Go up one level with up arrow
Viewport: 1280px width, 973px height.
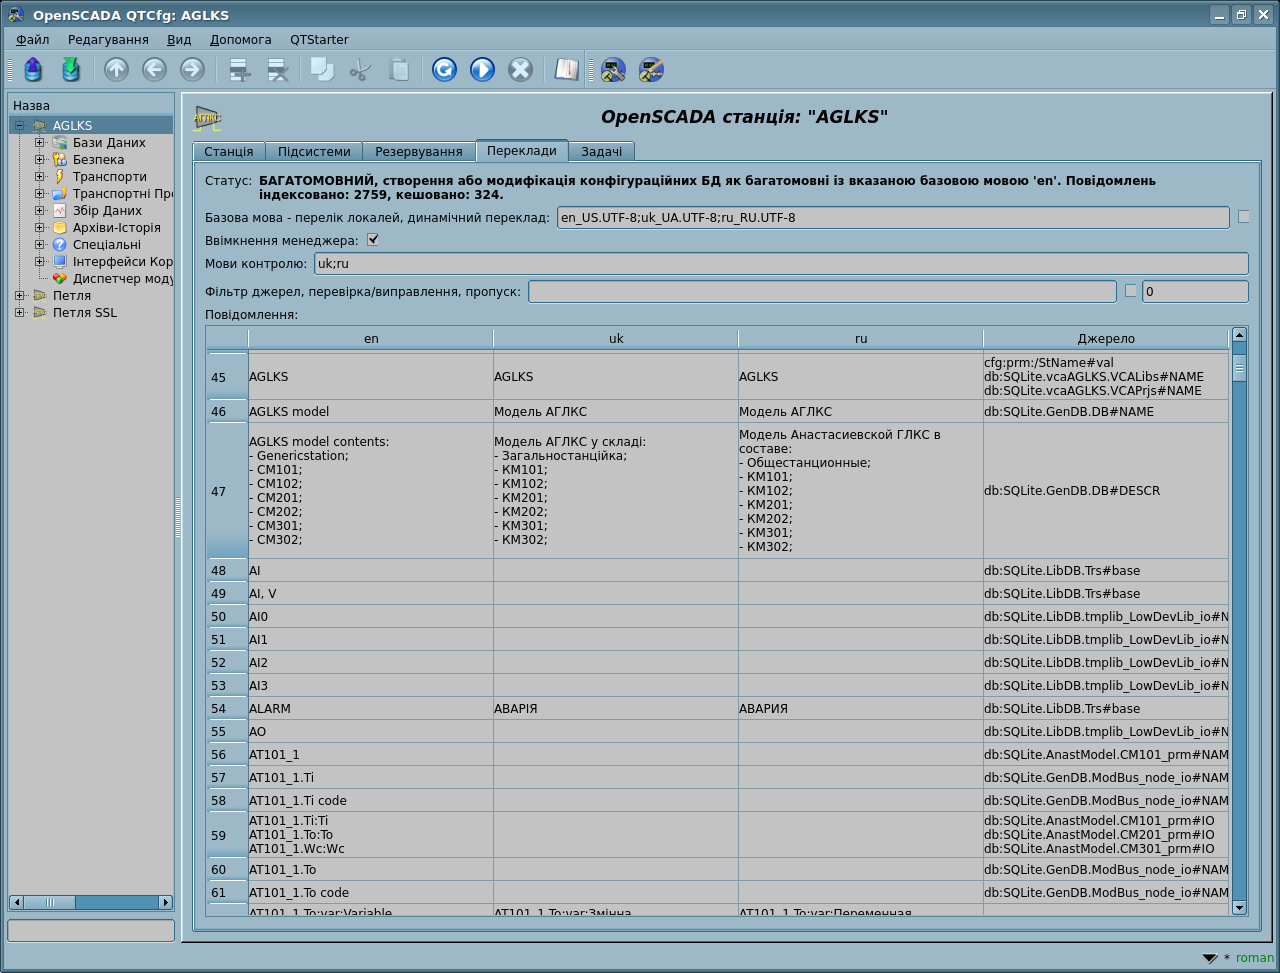tap(117, 69)
